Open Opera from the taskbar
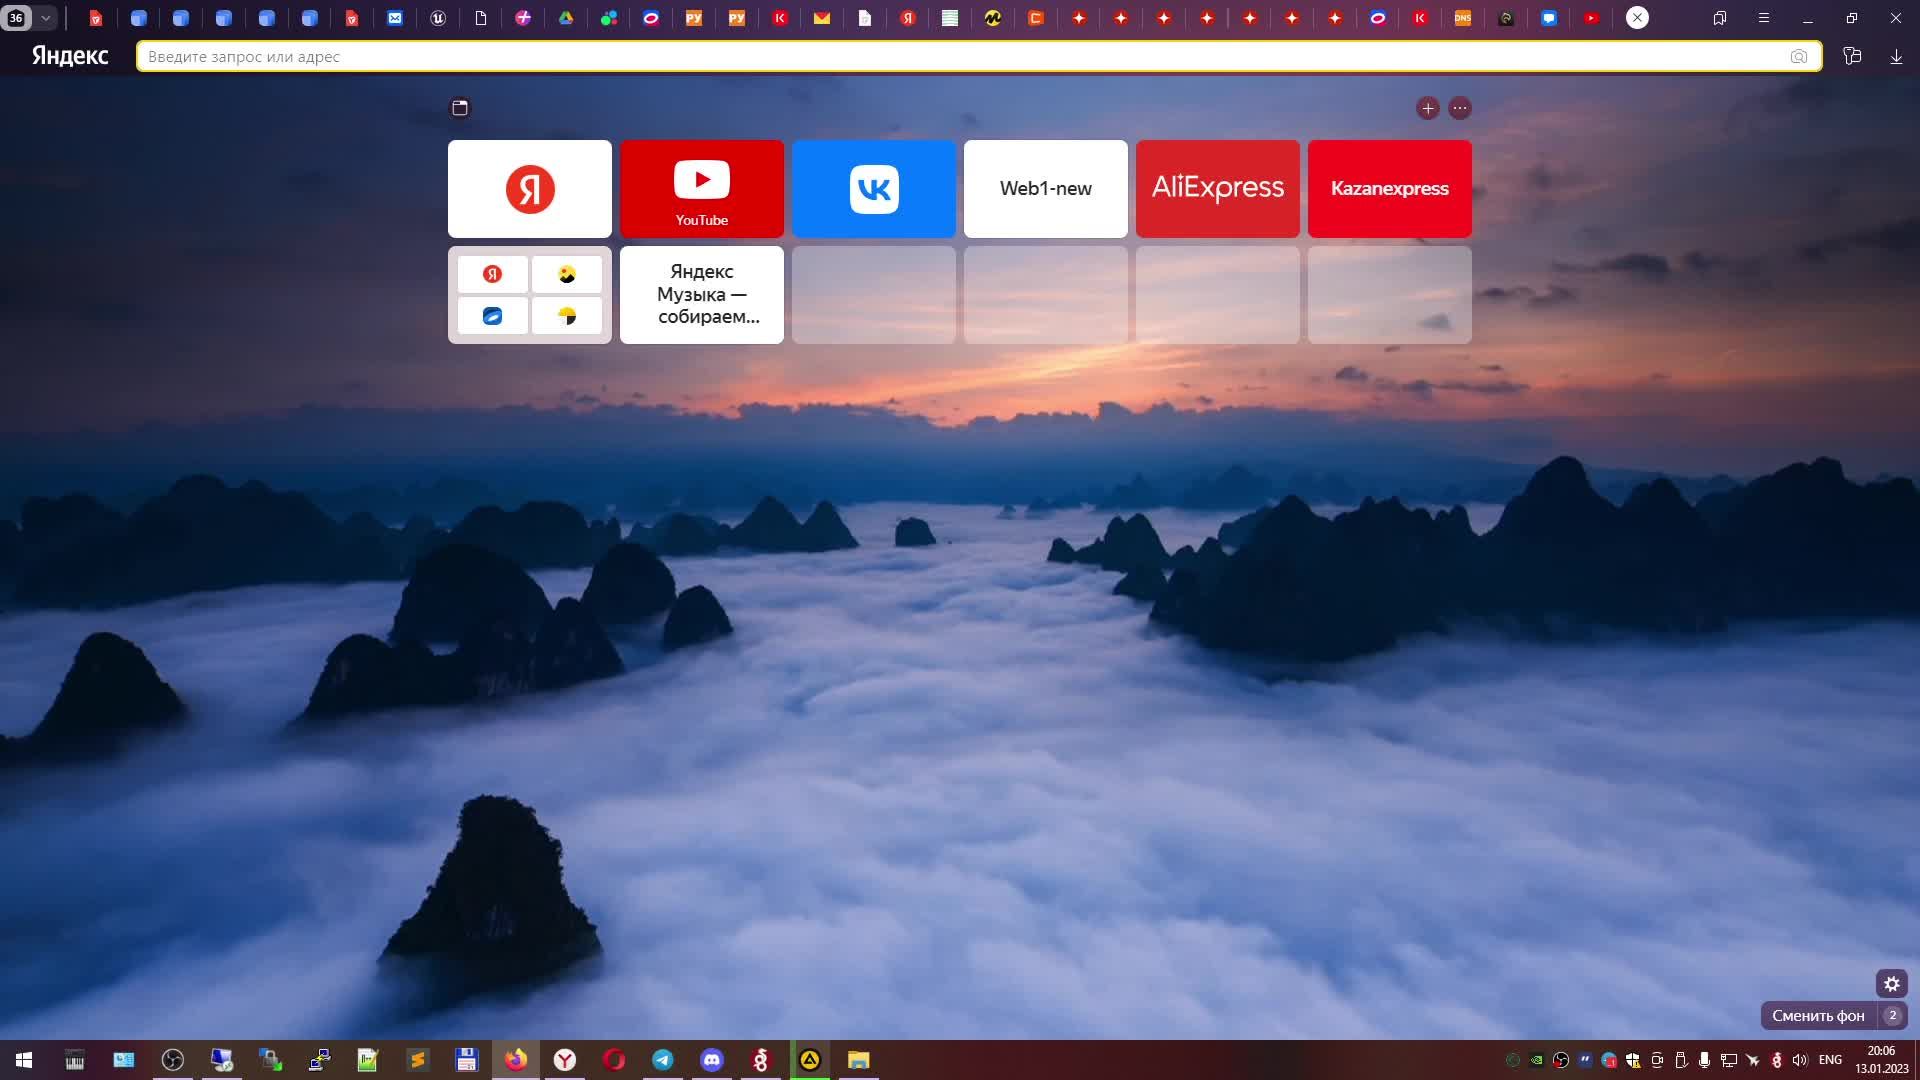The image size is (1920, 1080). pyautogui.click(x=614, y=1060)
